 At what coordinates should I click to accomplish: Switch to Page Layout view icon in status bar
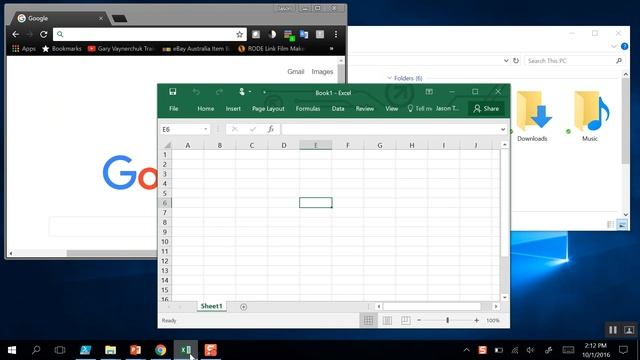pos(387,320)
